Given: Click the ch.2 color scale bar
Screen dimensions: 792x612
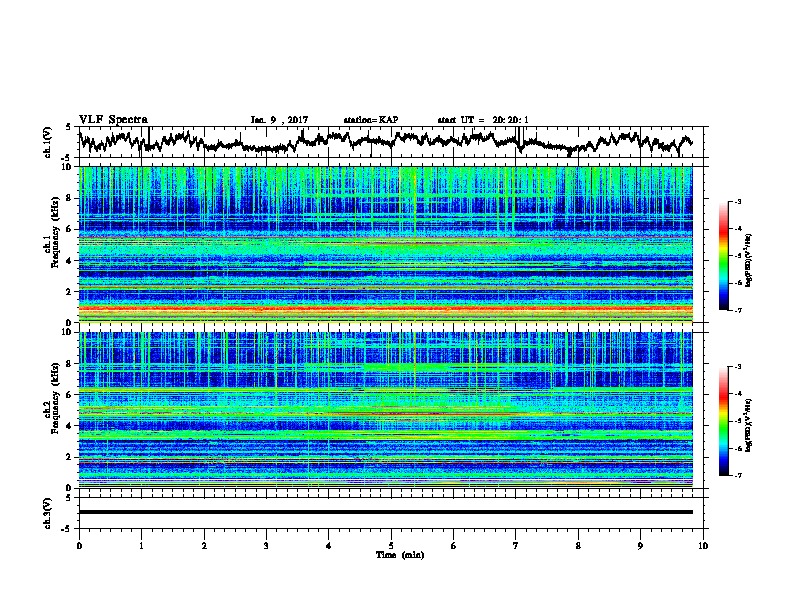Looking at the screenshot, I should [723, 421].
